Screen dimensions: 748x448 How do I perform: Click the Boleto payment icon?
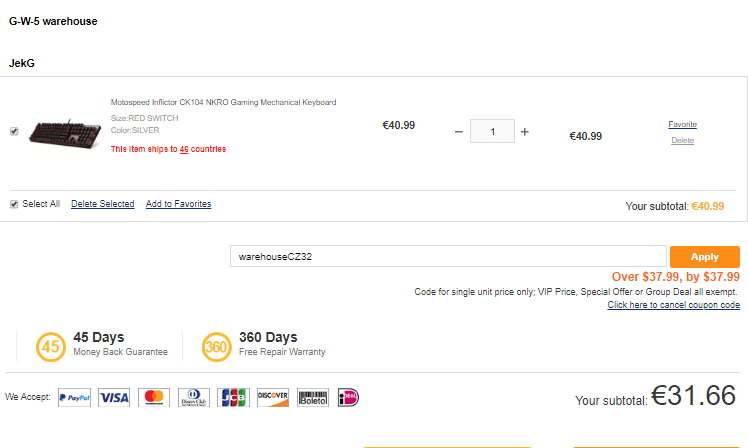click(x=313, y=397)
